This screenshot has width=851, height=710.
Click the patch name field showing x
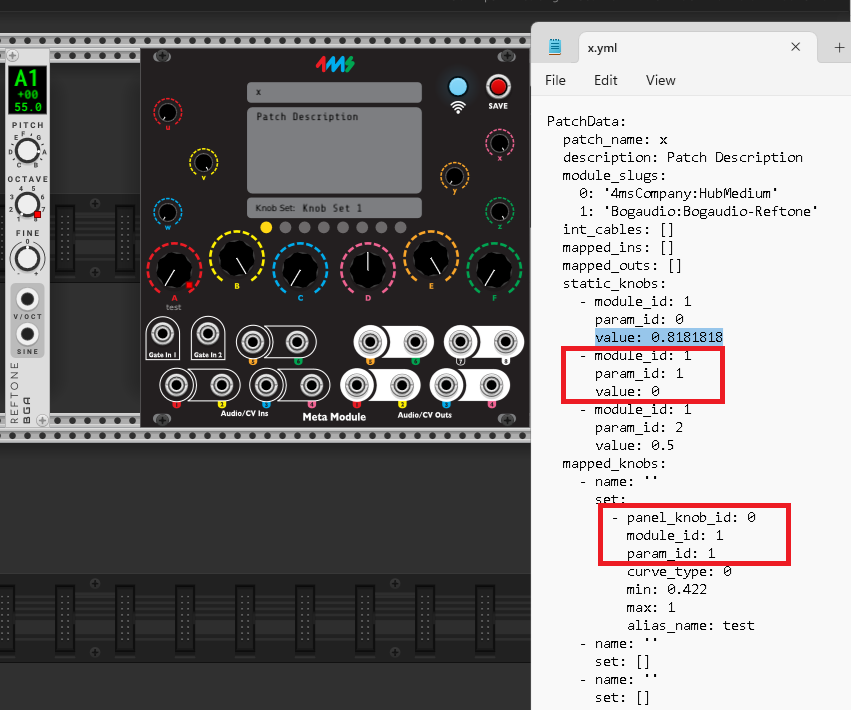point(333,92)
